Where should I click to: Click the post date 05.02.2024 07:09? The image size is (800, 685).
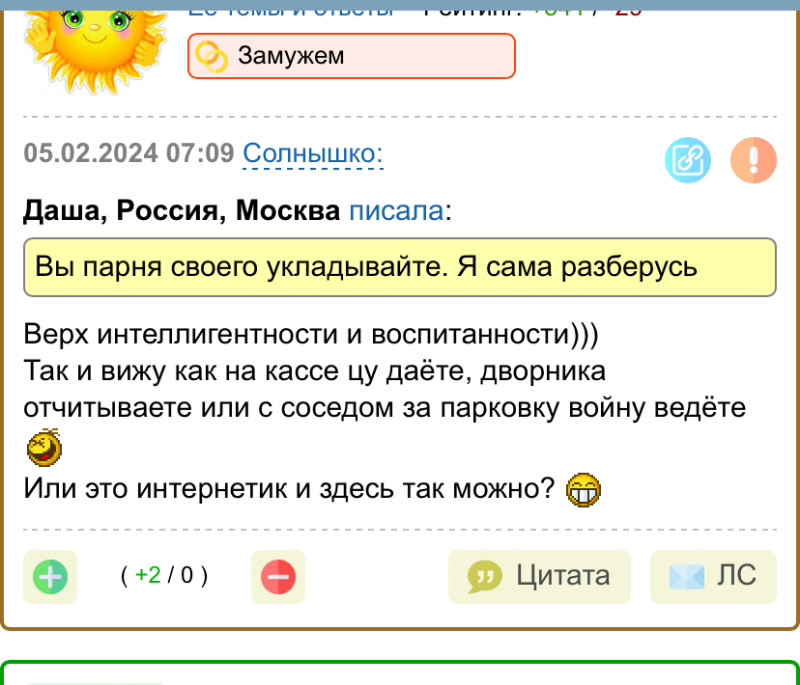[128, 154]
